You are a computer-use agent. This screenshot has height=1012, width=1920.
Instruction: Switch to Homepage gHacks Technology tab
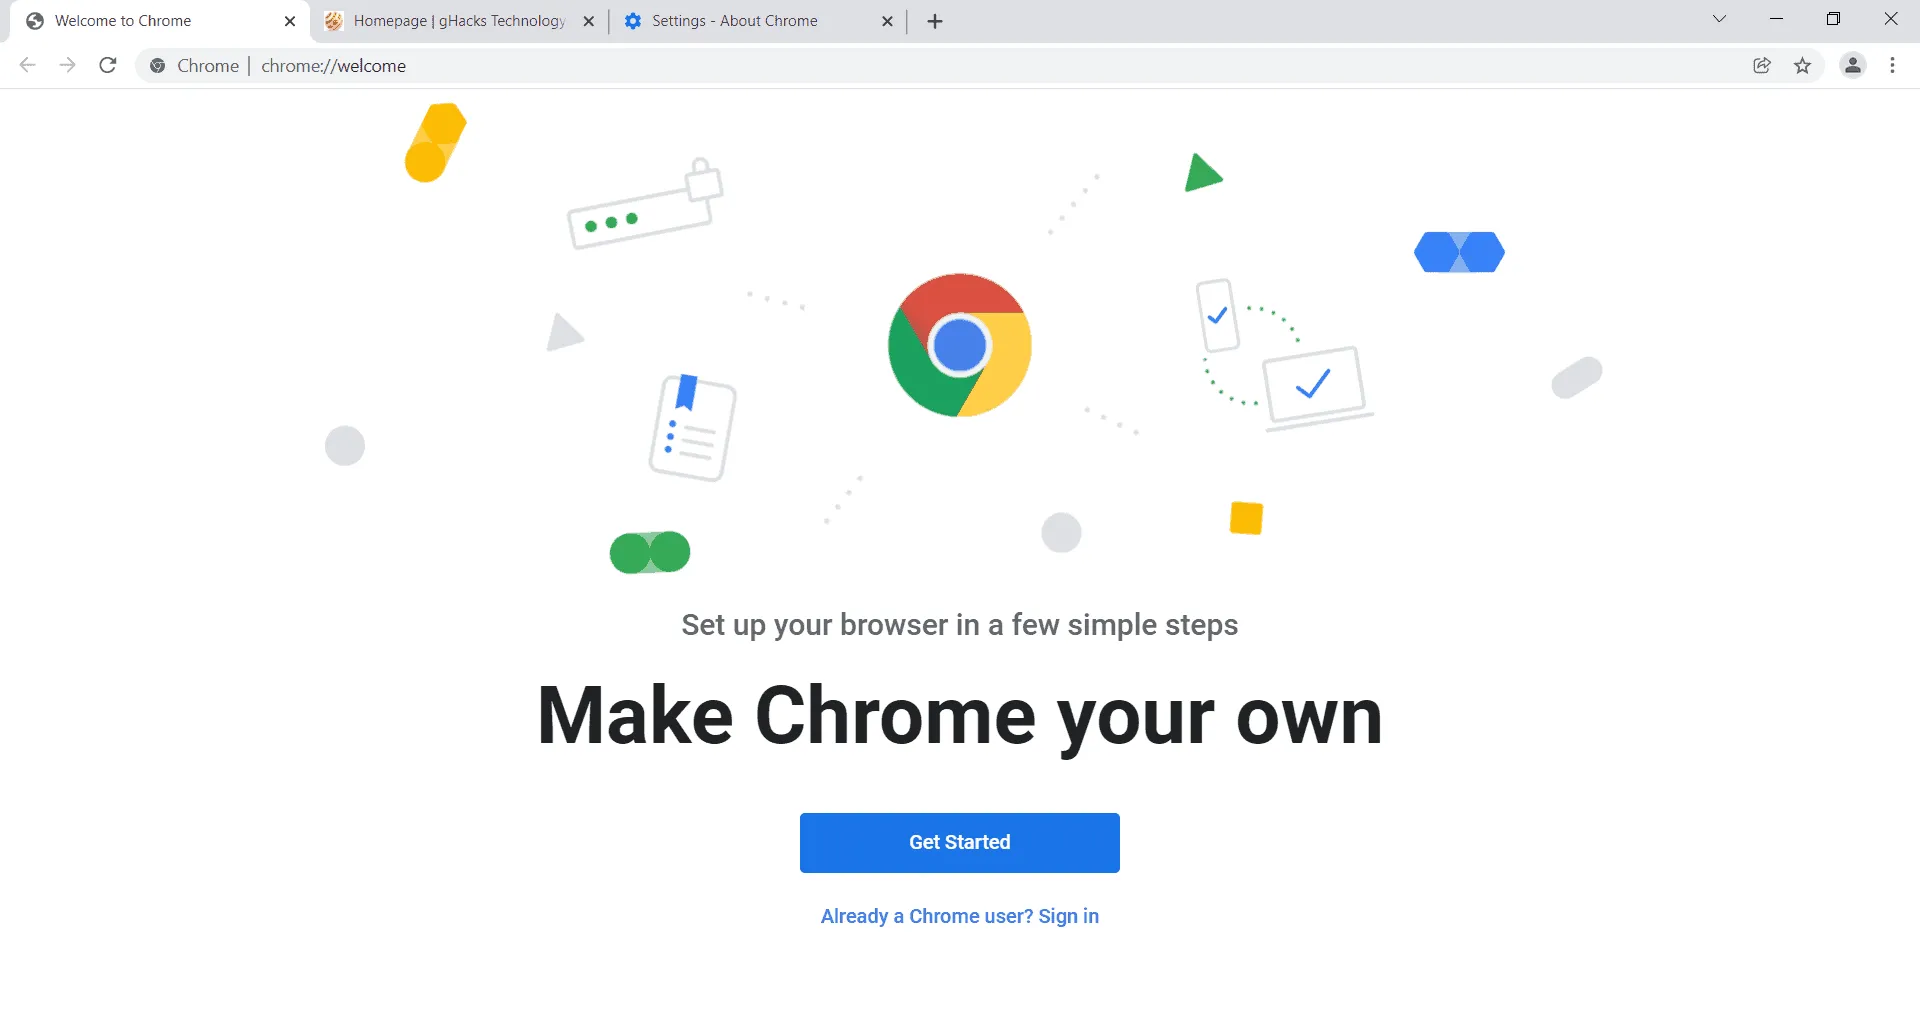(459, 21)
